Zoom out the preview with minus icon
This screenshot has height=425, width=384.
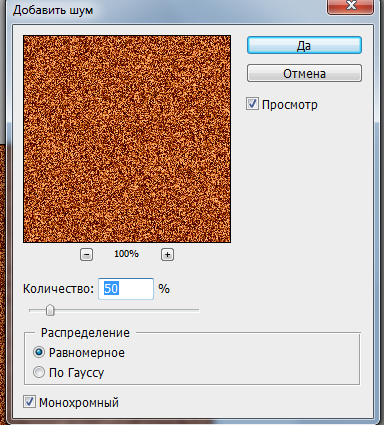(x=86, y=255)
